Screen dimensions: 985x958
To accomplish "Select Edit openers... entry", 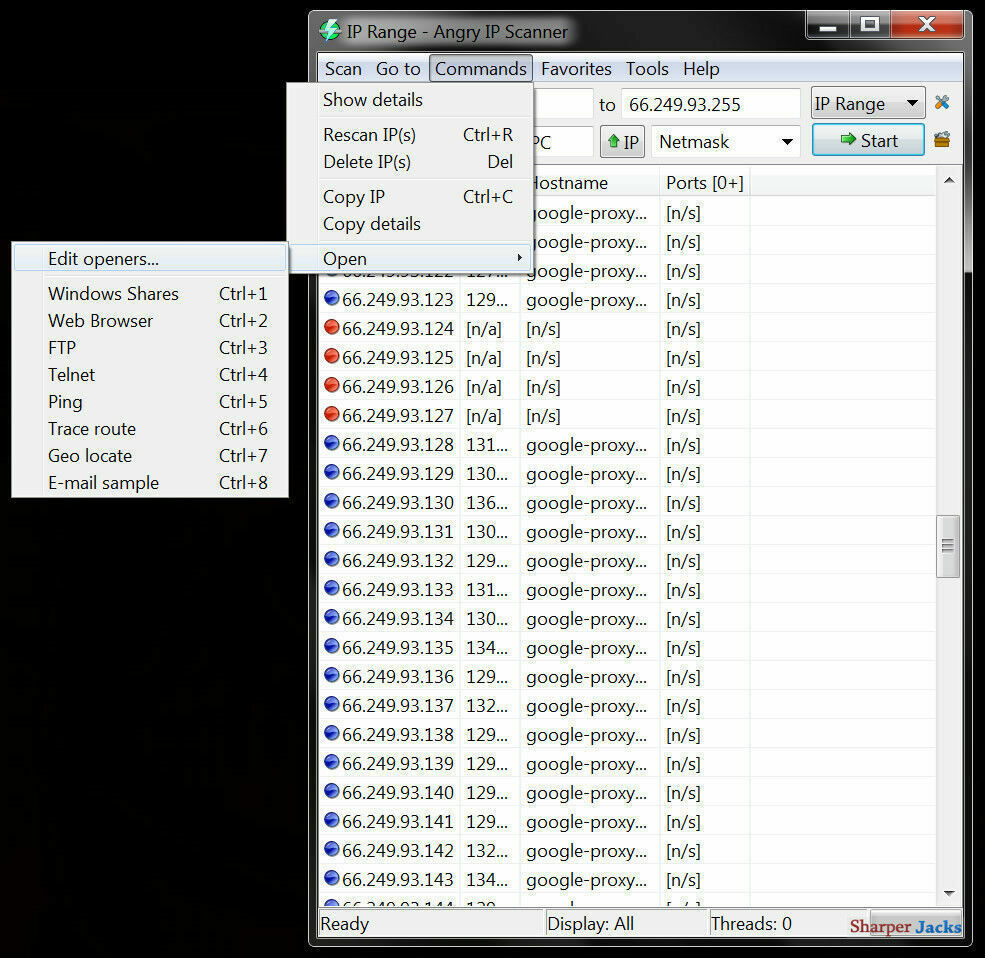I will [x=150, y=258].
